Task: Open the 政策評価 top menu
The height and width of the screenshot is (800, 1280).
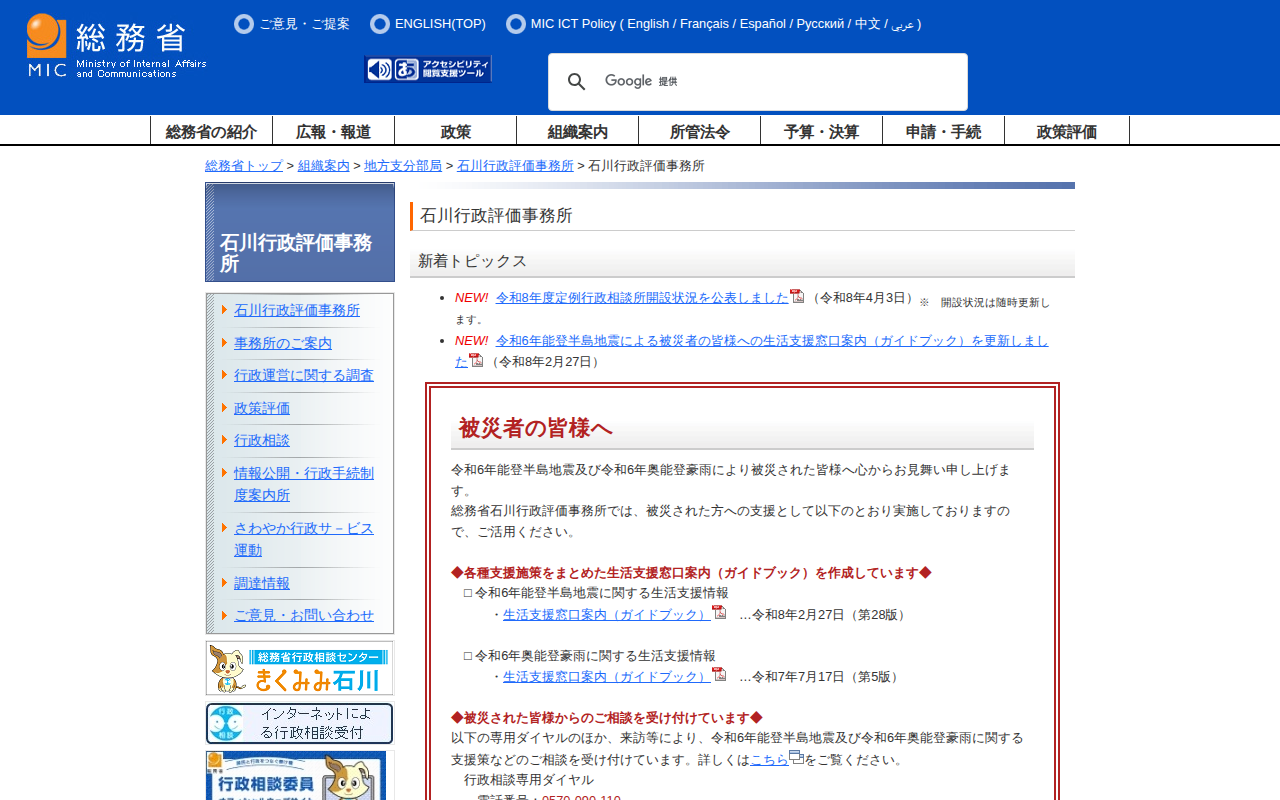Action: tap(1067, 131)
